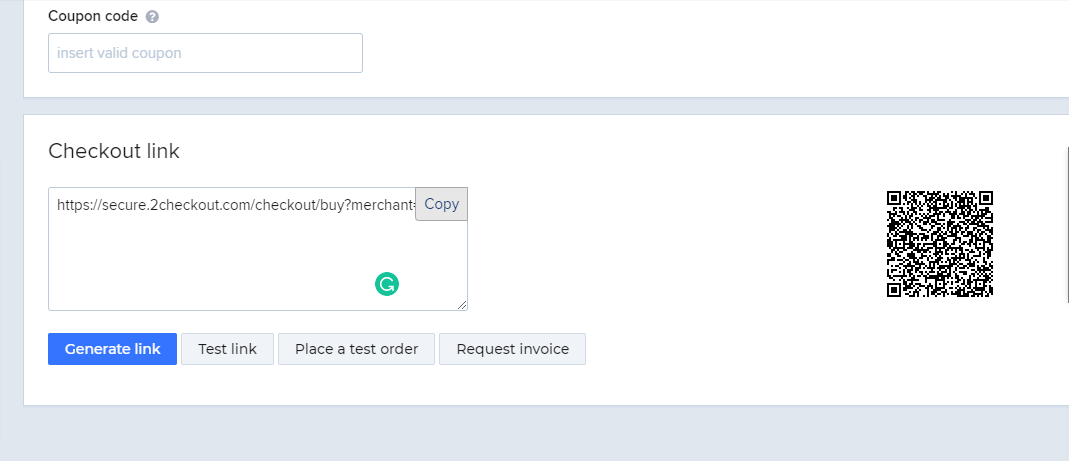Click the textarea resize handle corner

(x=462, y=305)
